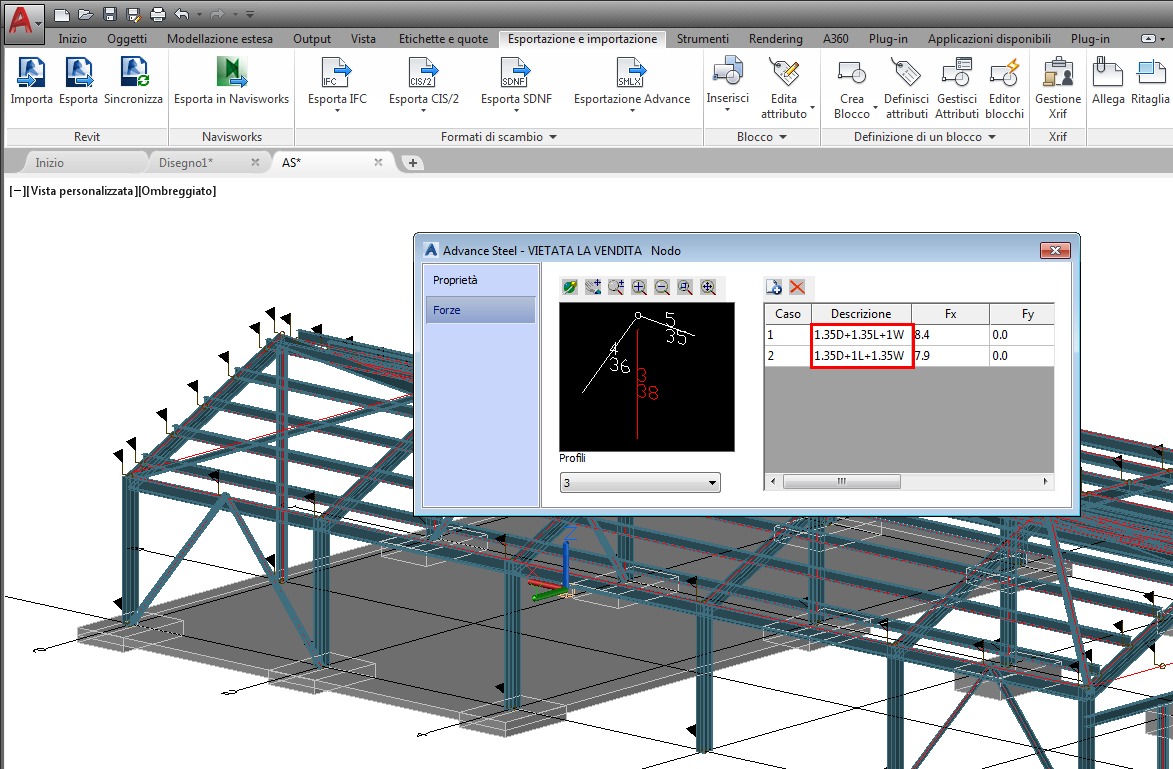Click the Gestisci Attributi icon
The height and width of the screenshot is (769, 1173).
point(957,72)
